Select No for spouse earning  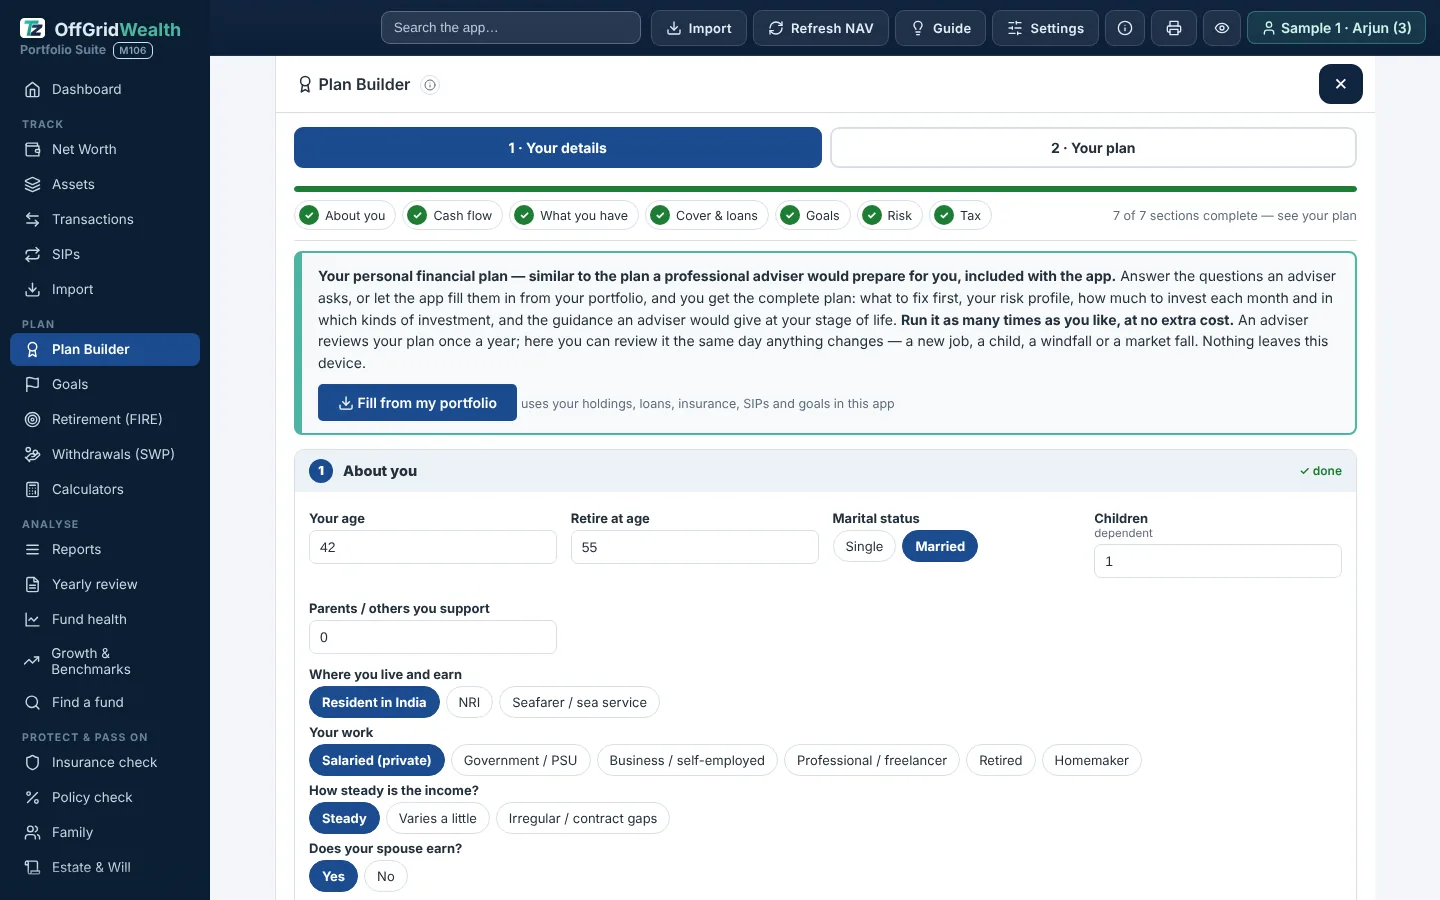click(386, 876)
